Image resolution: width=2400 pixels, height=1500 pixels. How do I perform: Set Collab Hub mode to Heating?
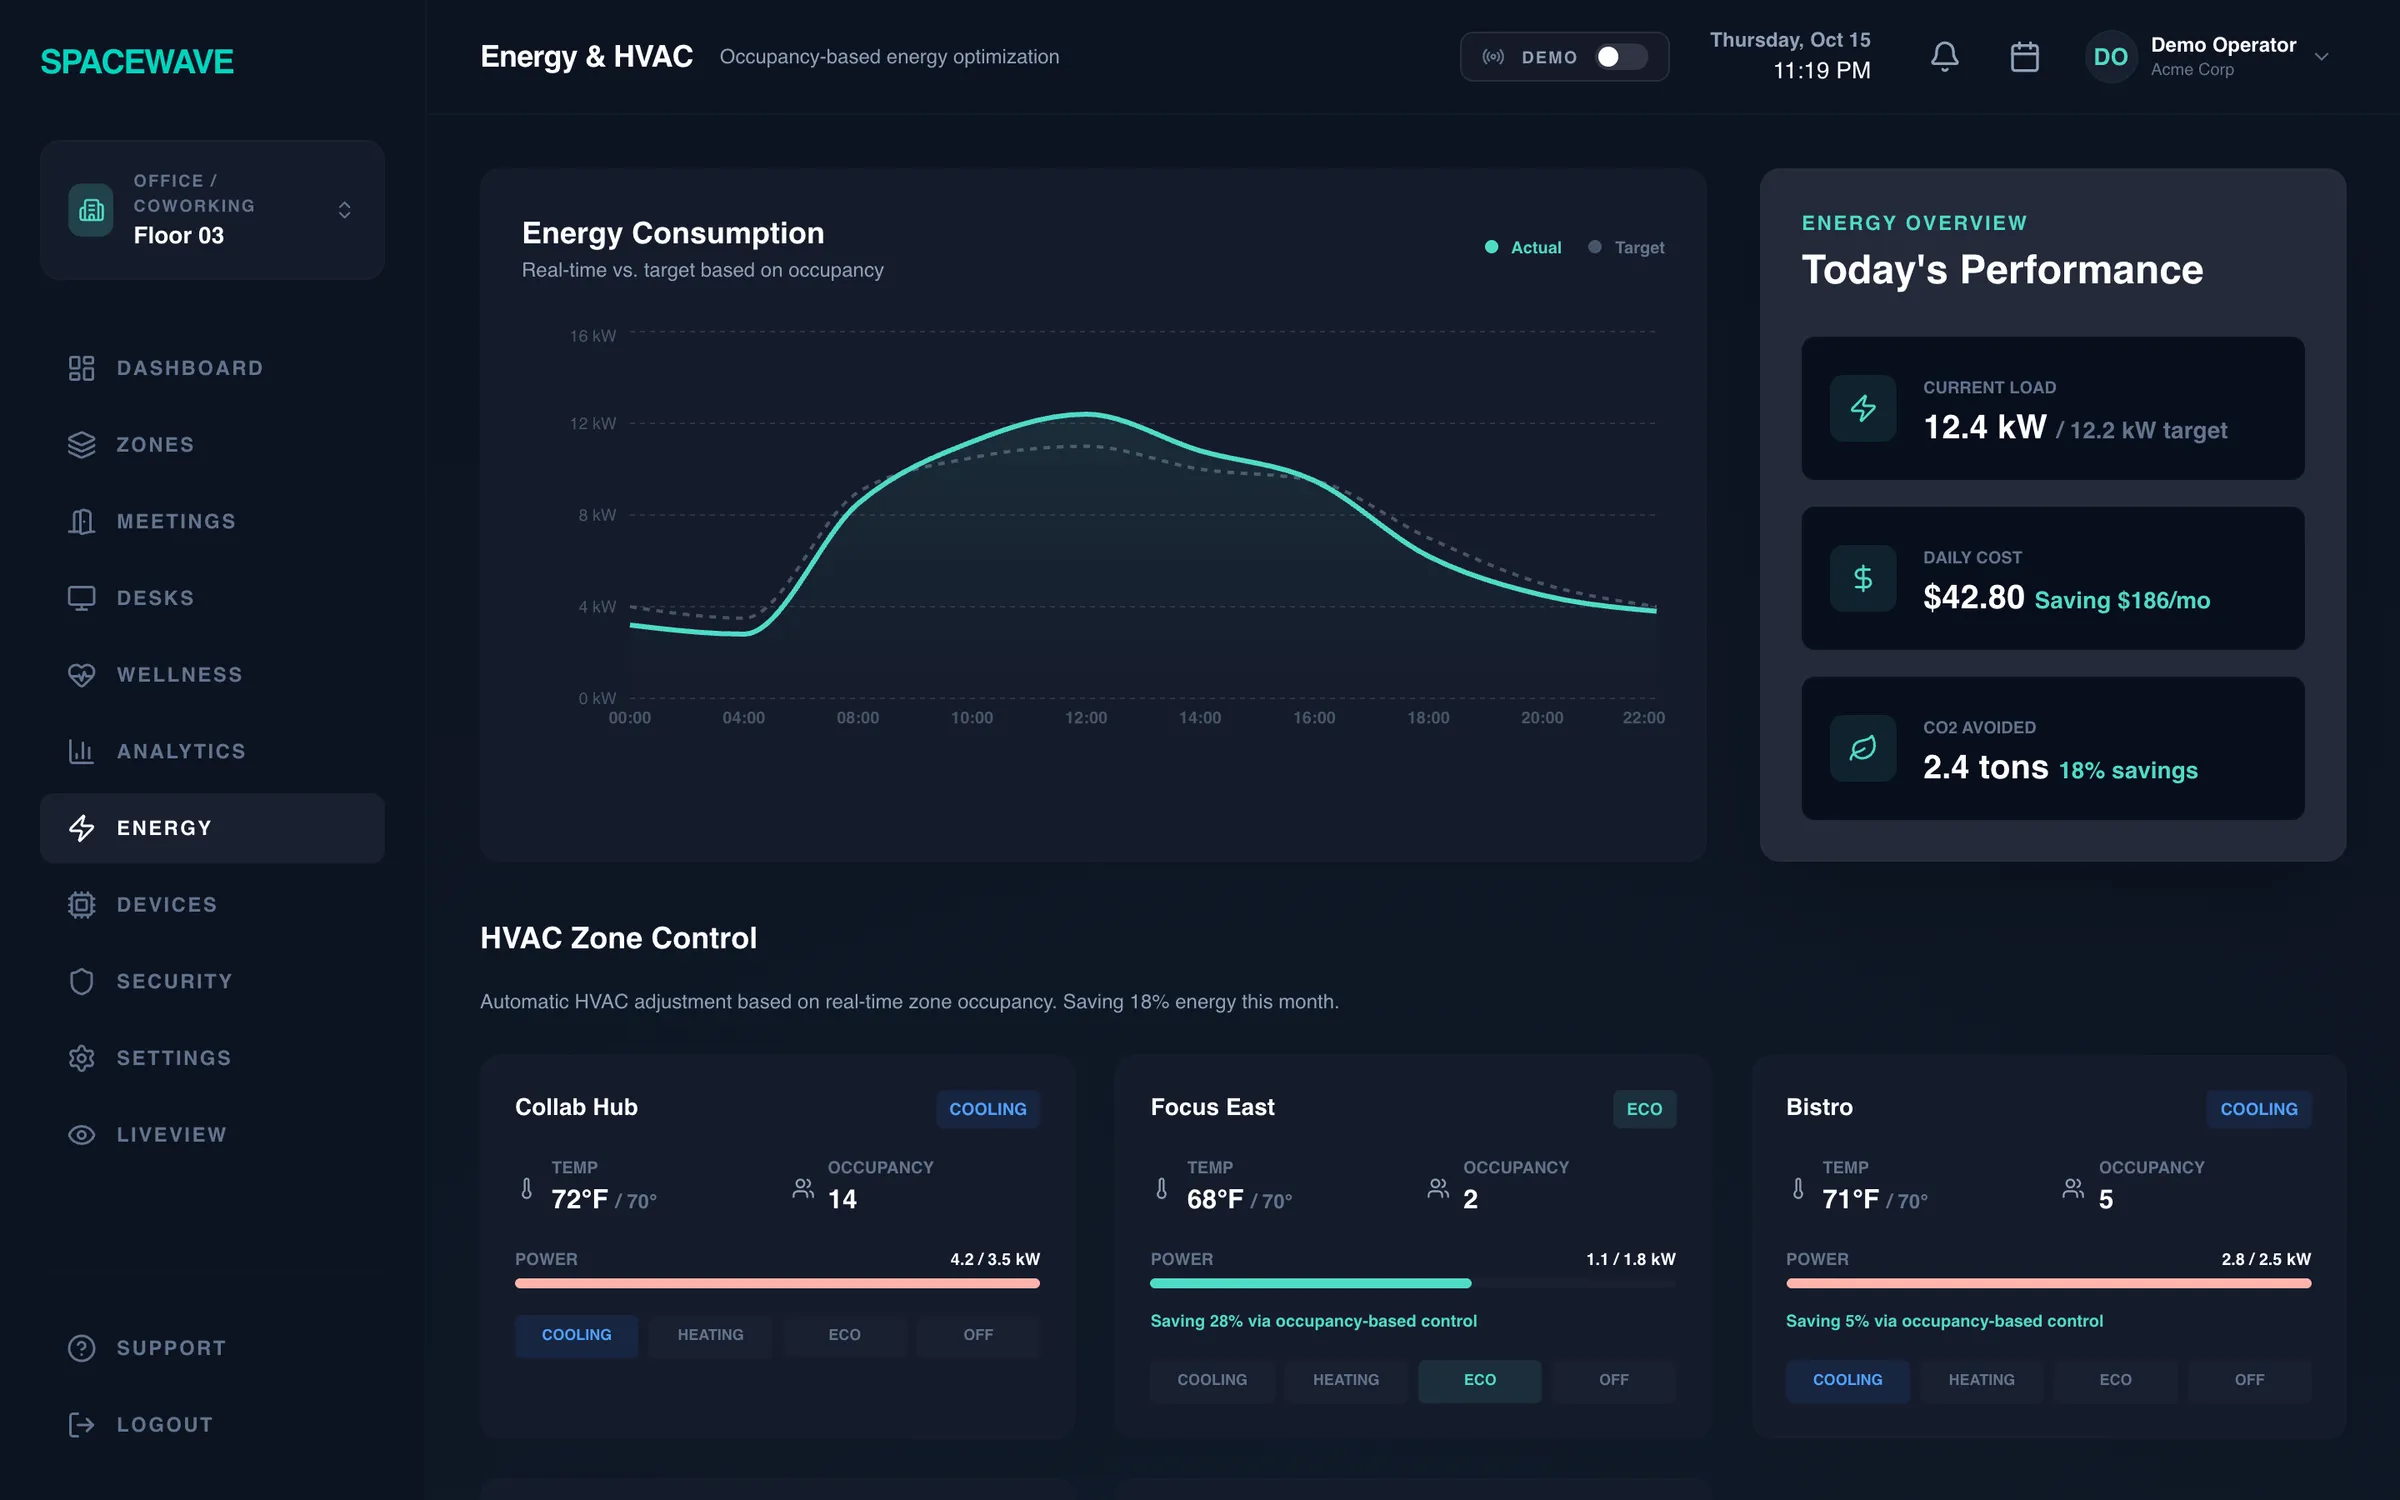click(711, 1335)
